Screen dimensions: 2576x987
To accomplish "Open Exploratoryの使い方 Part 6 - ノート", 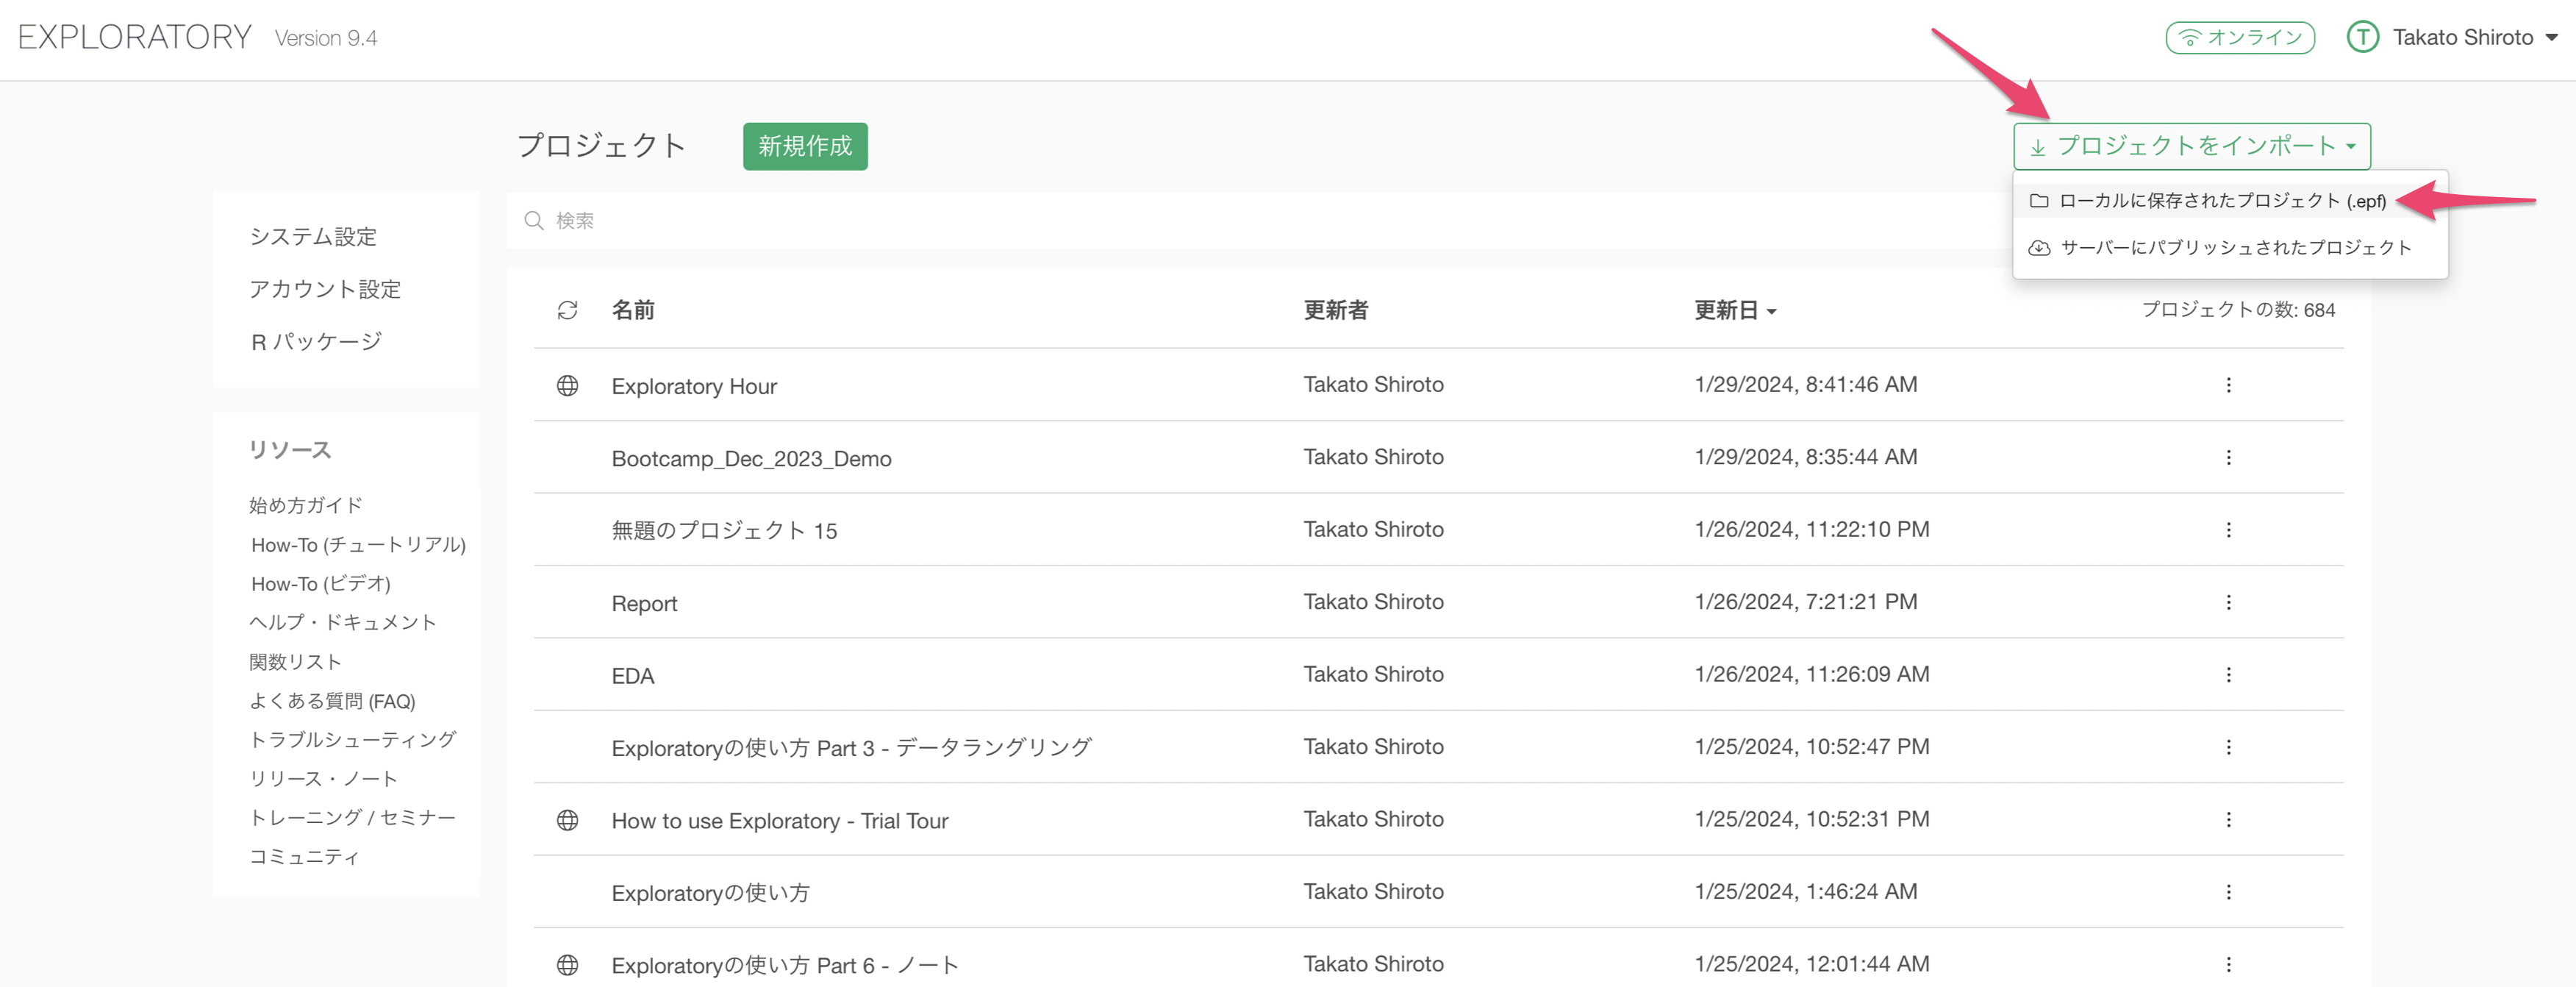I will click(x=785, y=965).
